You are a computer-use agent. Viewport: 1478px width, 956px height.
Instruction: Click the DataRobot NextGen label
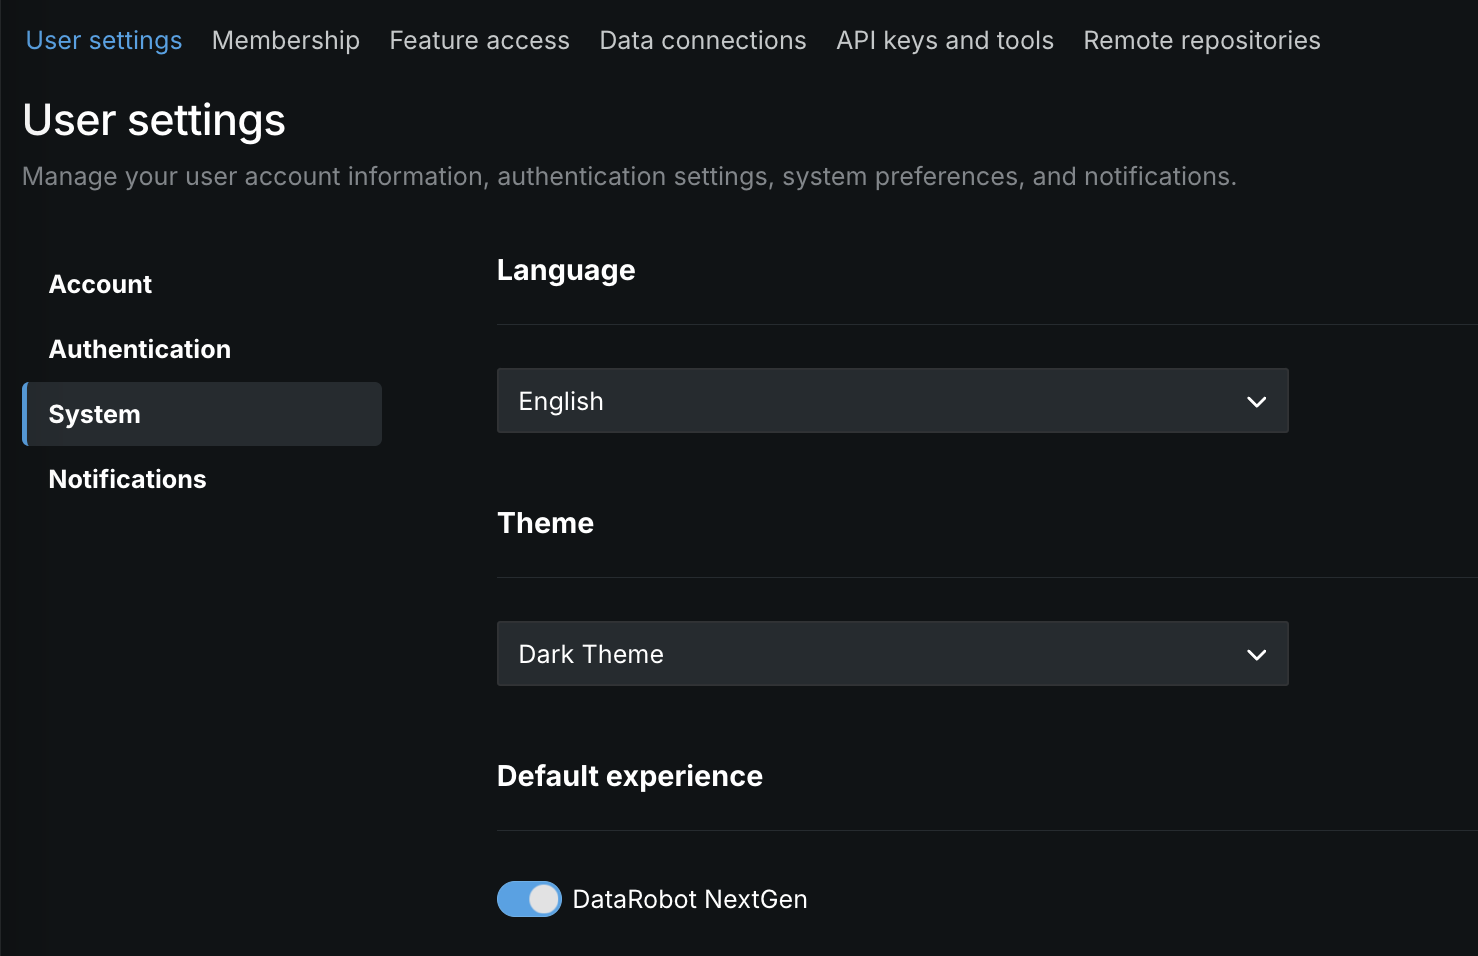[x=689, y=900]
